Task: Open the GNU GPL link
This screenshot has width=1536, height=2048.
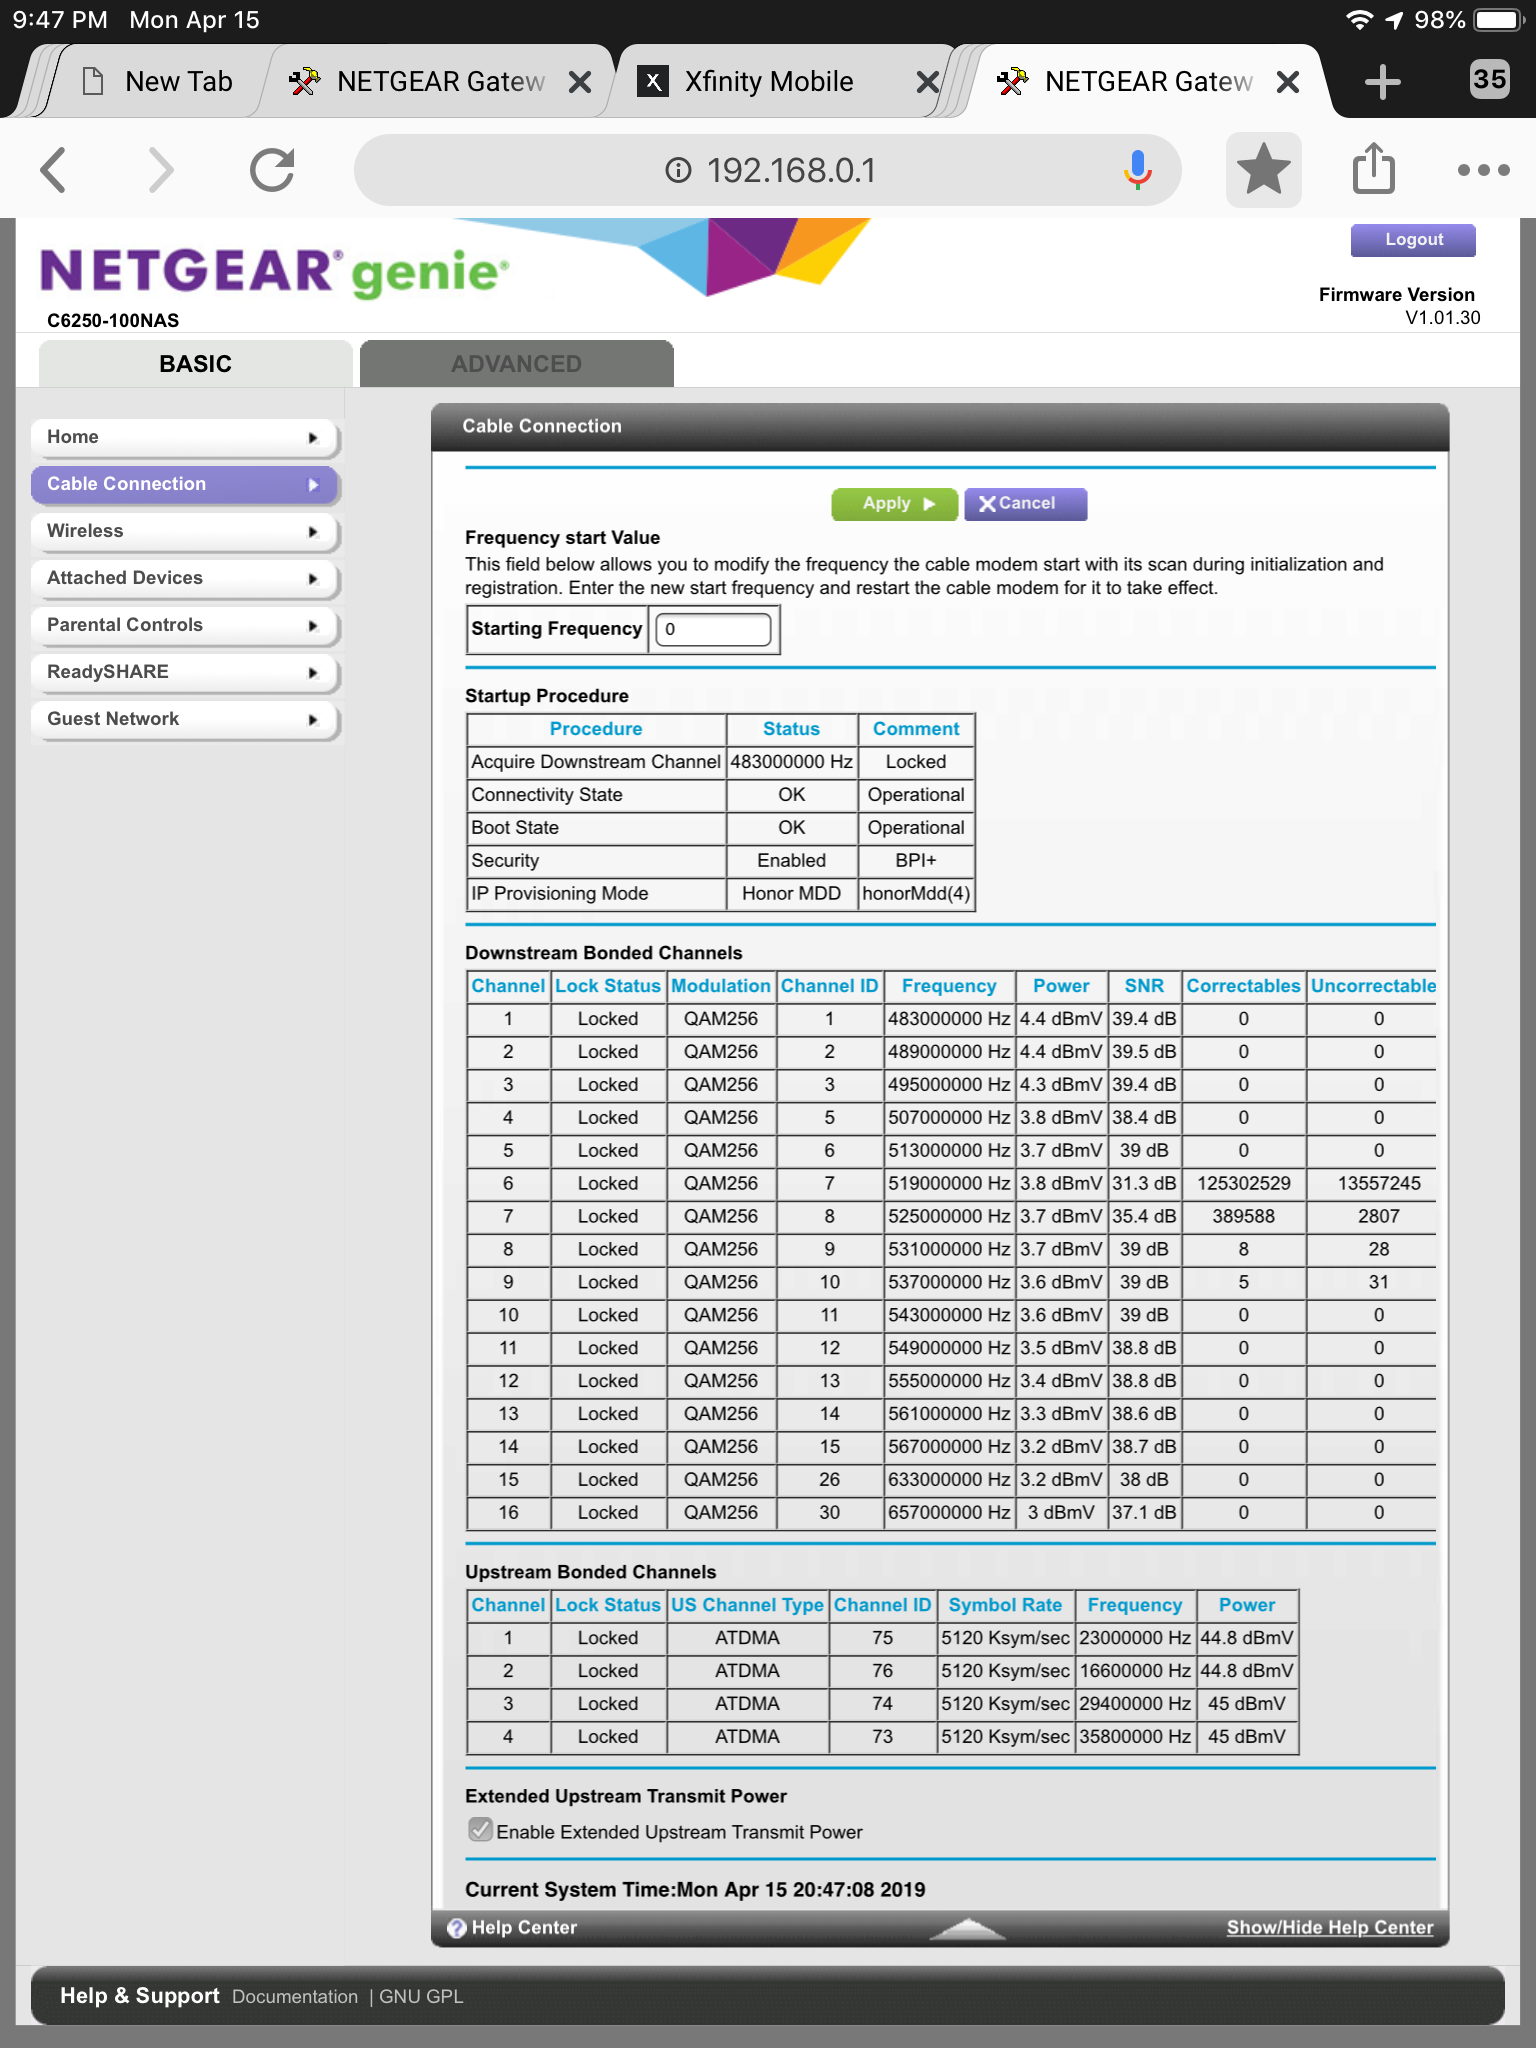Action: [421, 1997]
